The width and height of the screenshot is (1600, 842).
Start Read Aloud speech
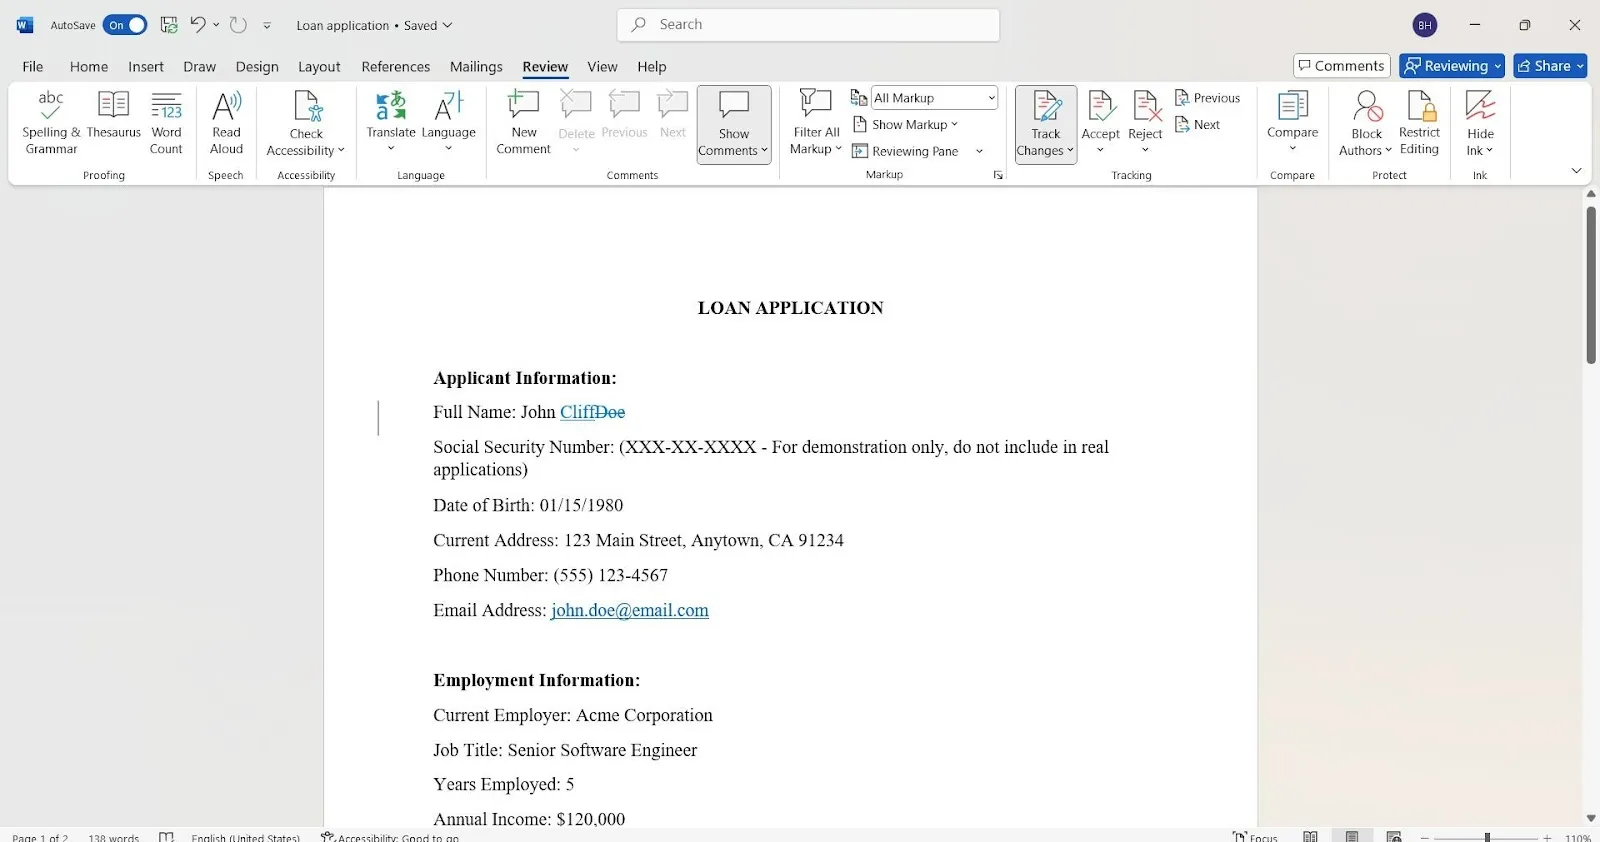(226, 123)
